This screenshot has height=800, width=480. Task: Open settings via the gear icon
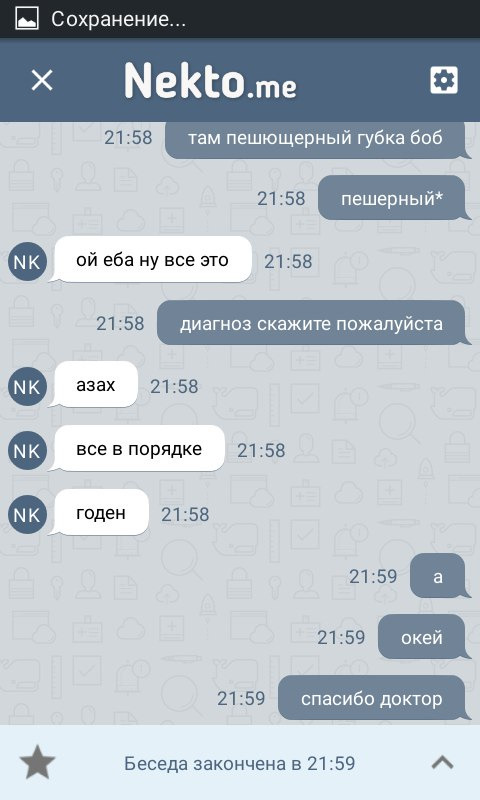click(x=444, y=80)
